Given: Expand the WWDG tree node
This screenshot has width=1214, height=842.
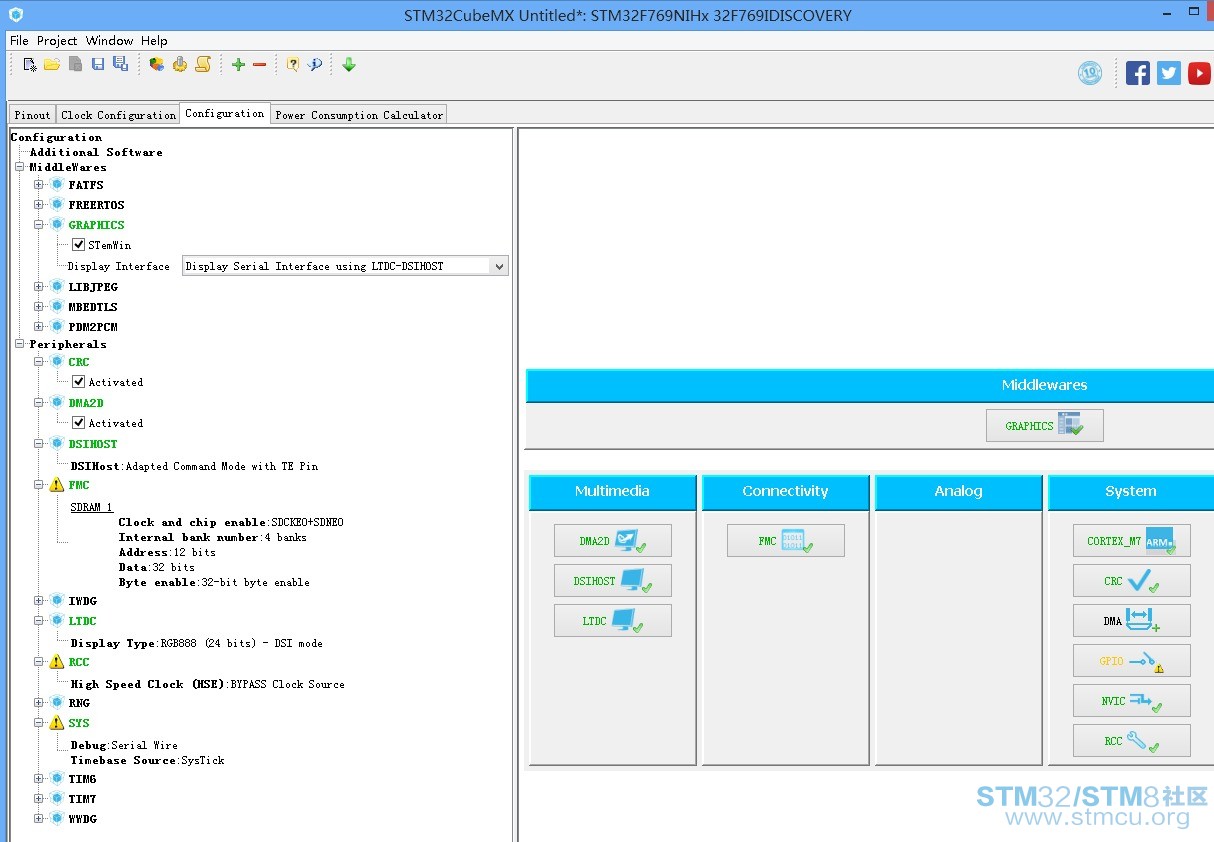Looking at the screenshot, I should click(39, 819).
